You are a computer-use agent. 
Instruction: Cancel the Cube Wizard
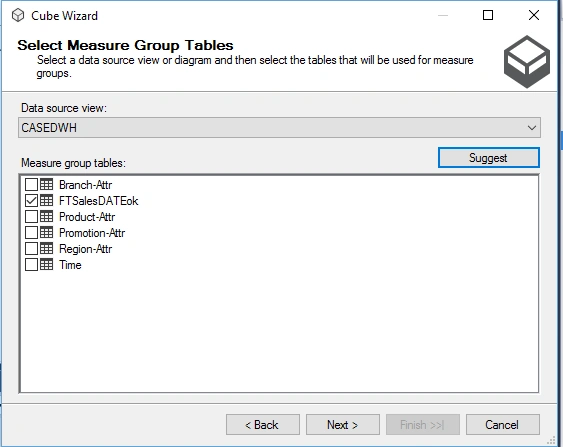(x=503, y=425)
